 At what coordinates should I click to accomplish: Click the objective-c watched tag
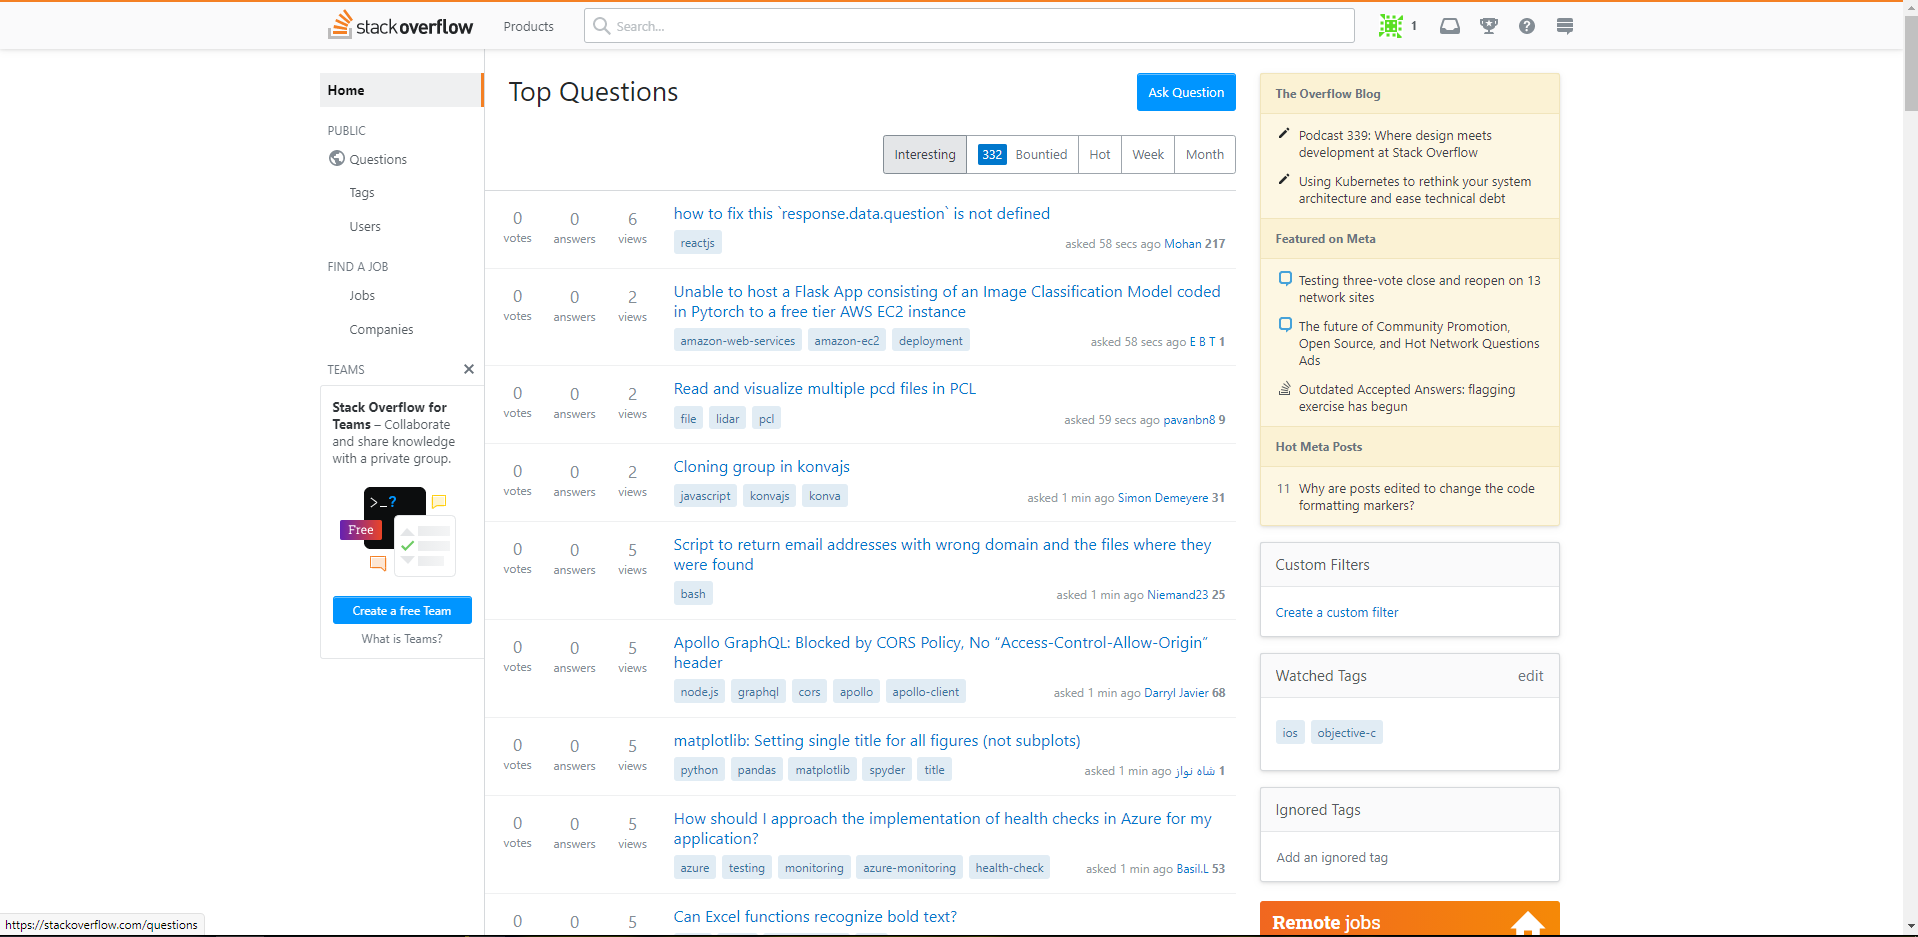(x=1347, y=733)
